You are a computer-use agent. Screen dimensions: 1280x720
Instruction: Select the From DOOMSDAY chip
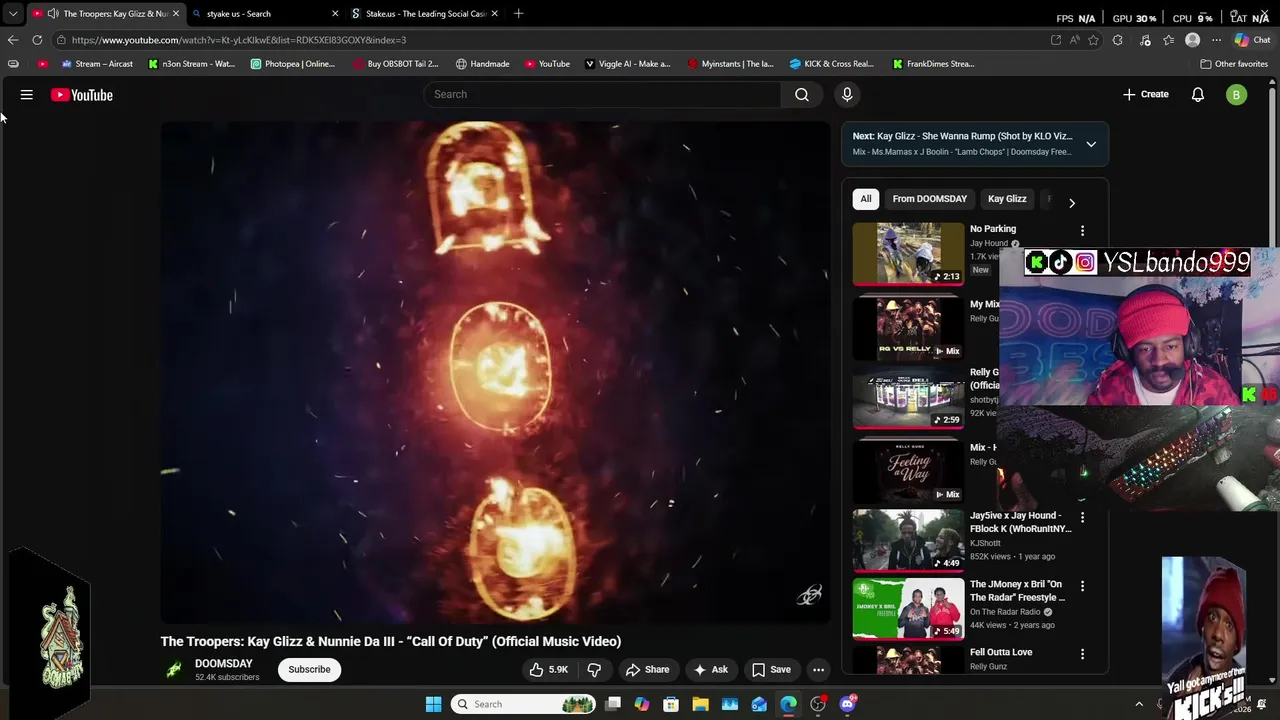(929, 199)
